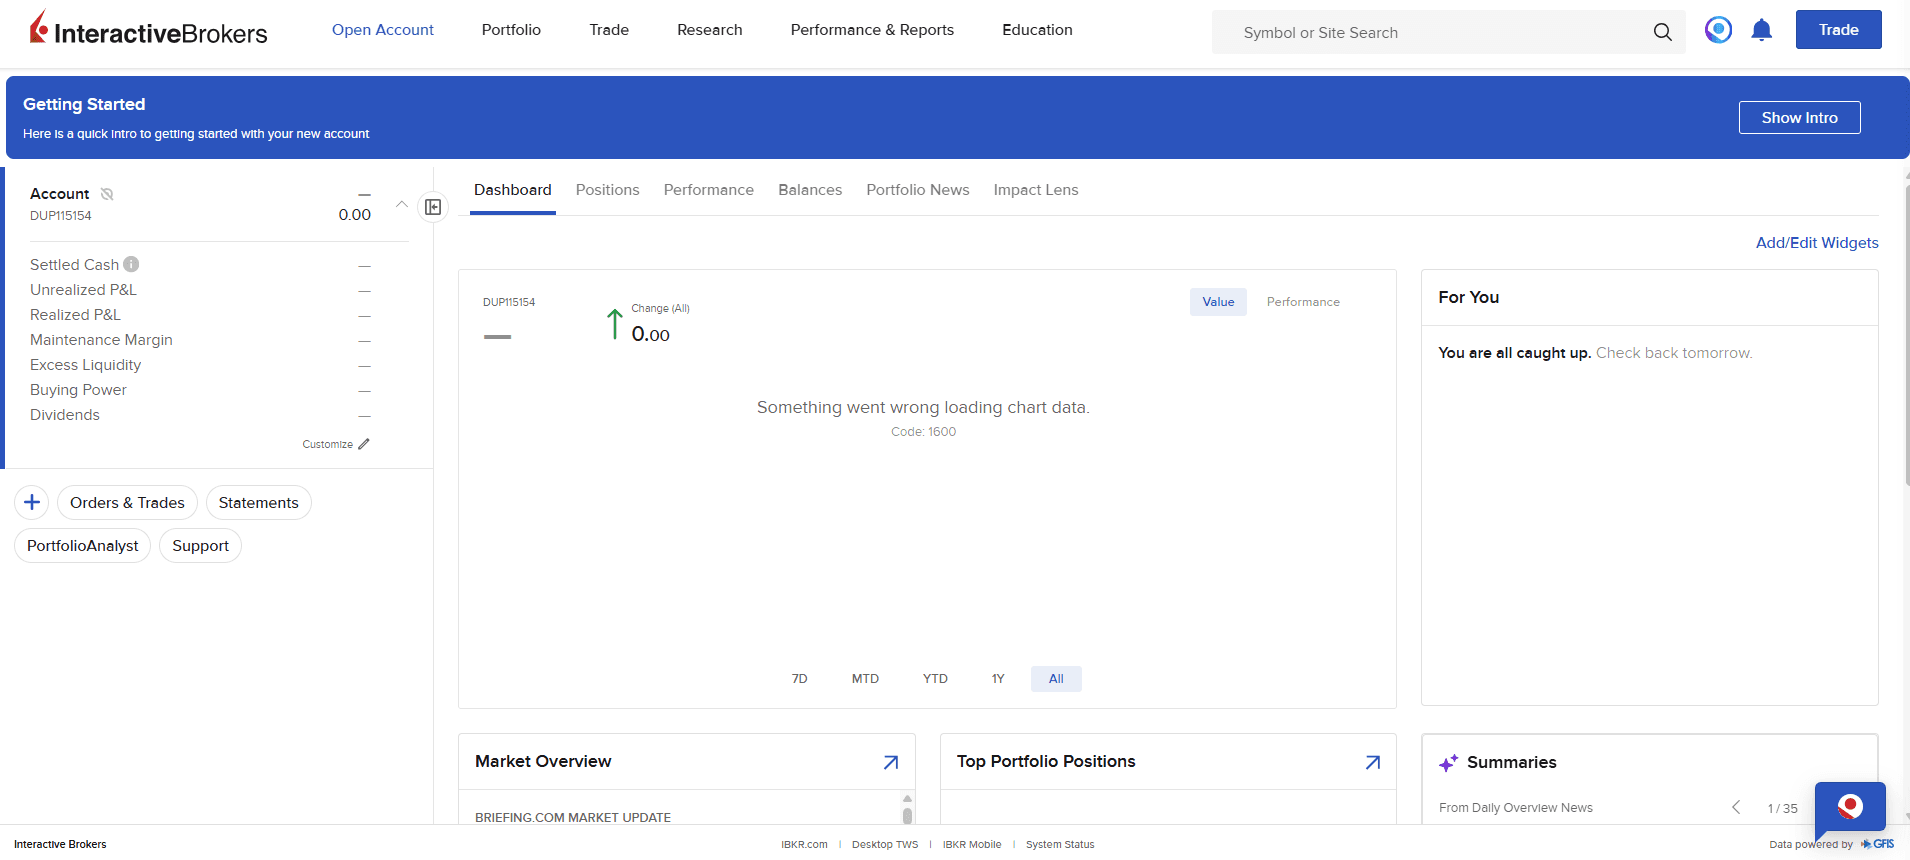This screenshot has height=860, width=1910.
Task: Click the System Status footer link
Action: (1060, 845)
